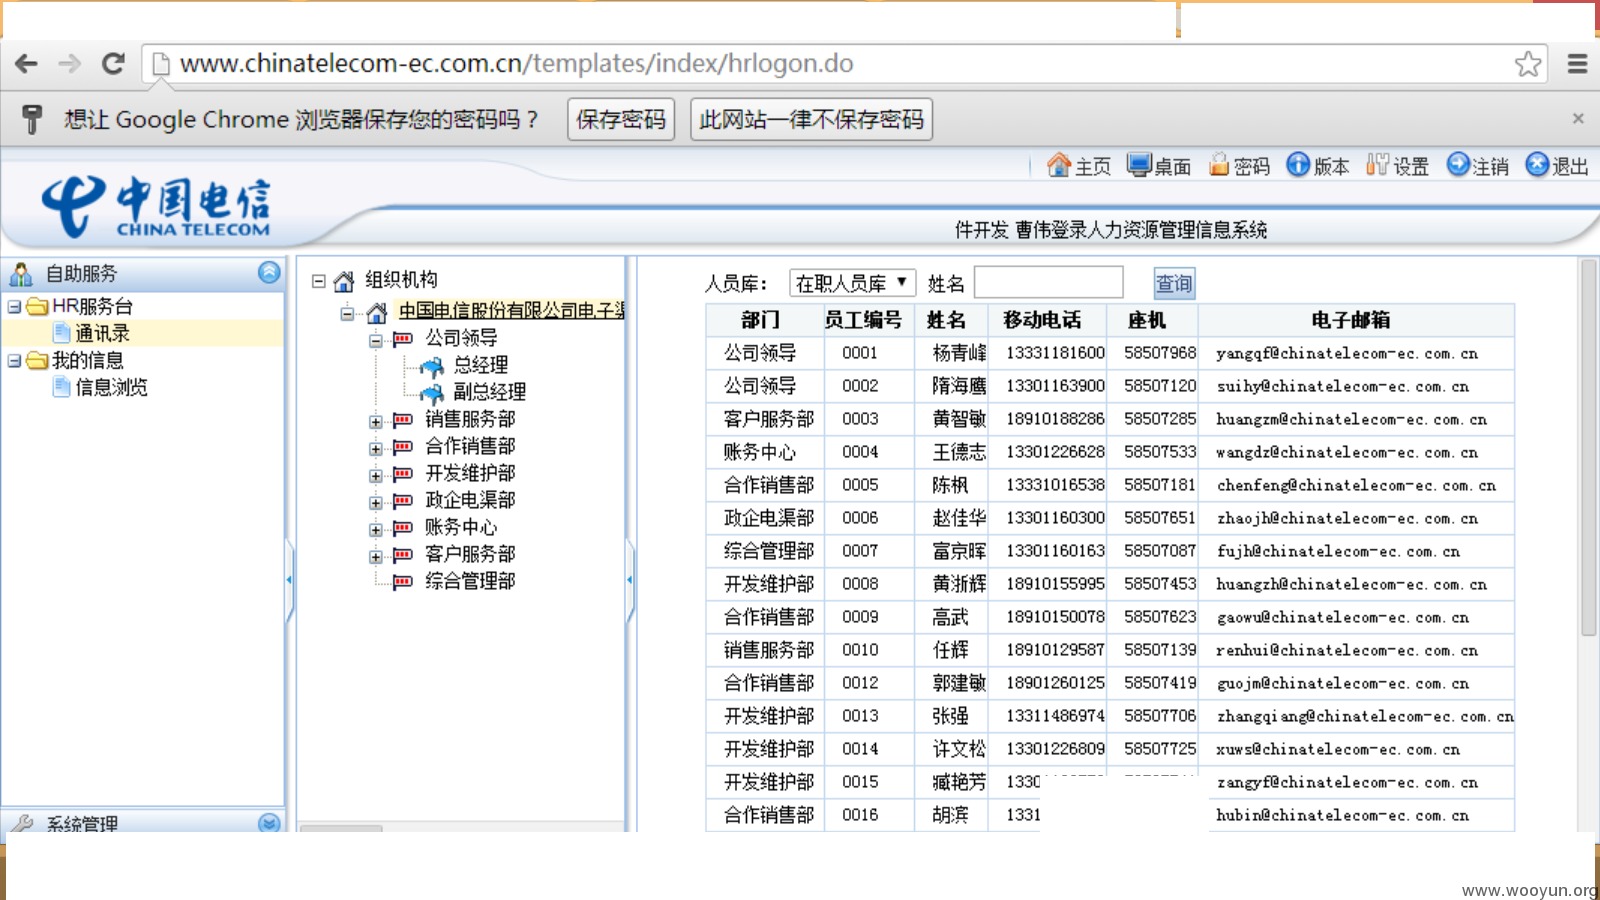Expand the 销售服务部 tree branch
Screen dimensions: 1600x900
coord(376,421)
